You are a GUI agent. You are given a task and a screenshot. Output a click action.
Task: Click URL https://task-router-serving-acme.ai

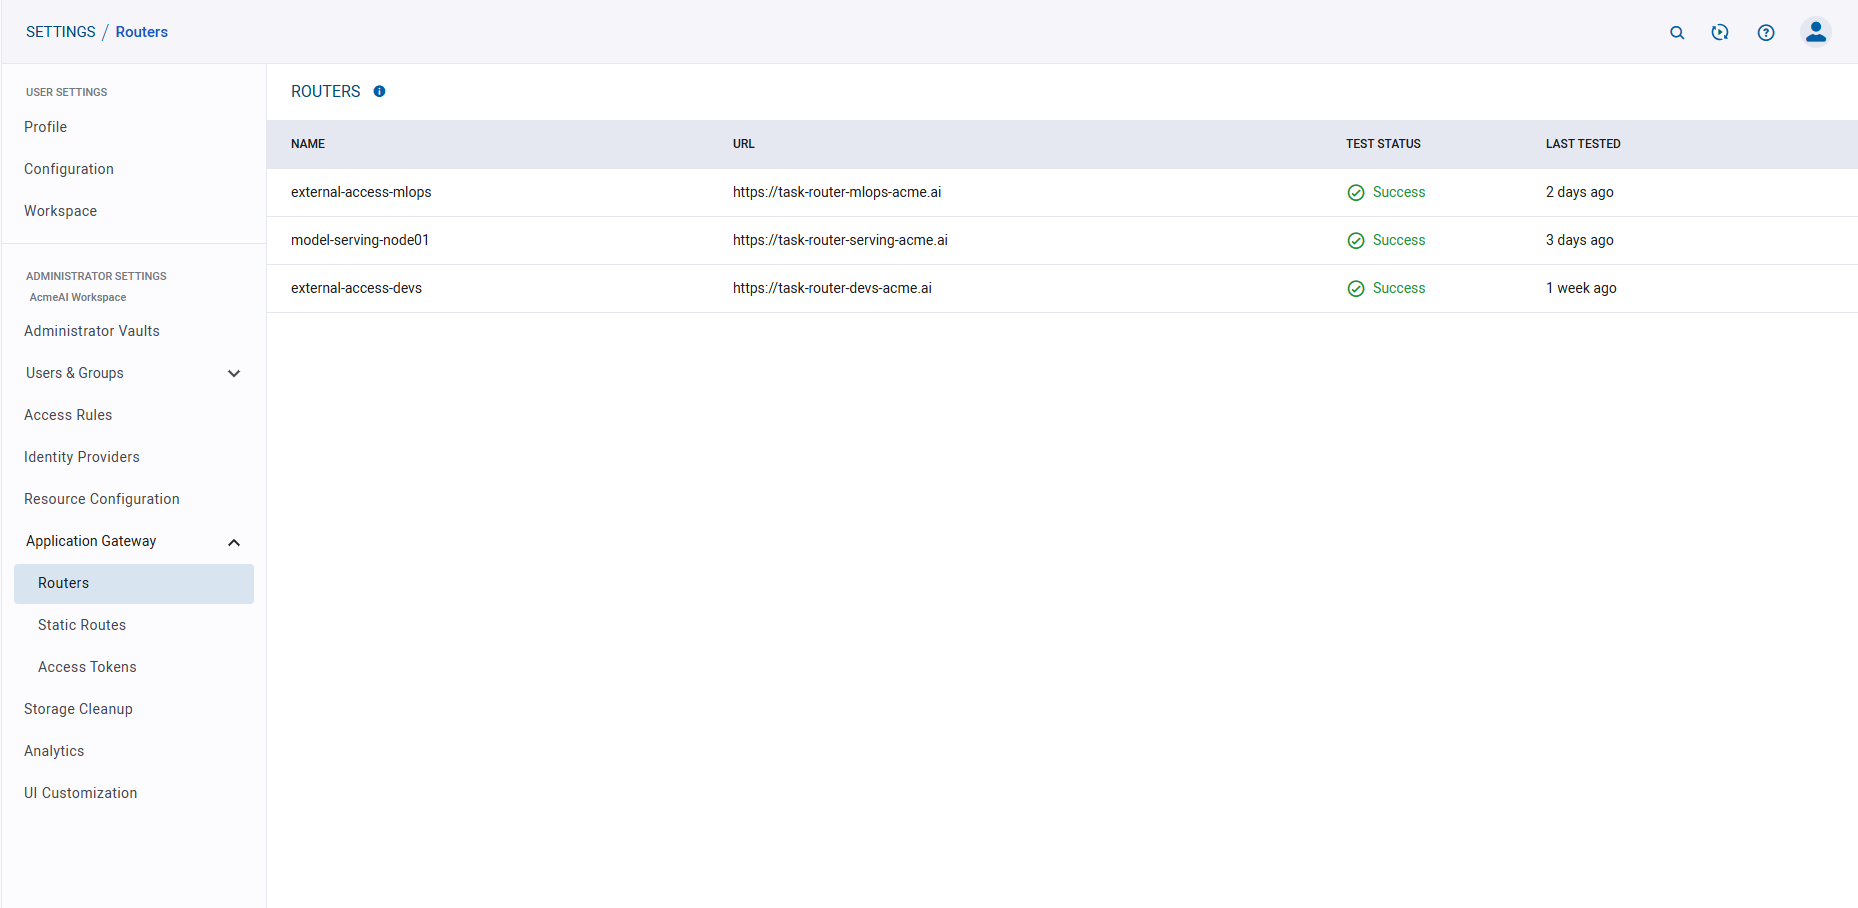tap(840, 240)
